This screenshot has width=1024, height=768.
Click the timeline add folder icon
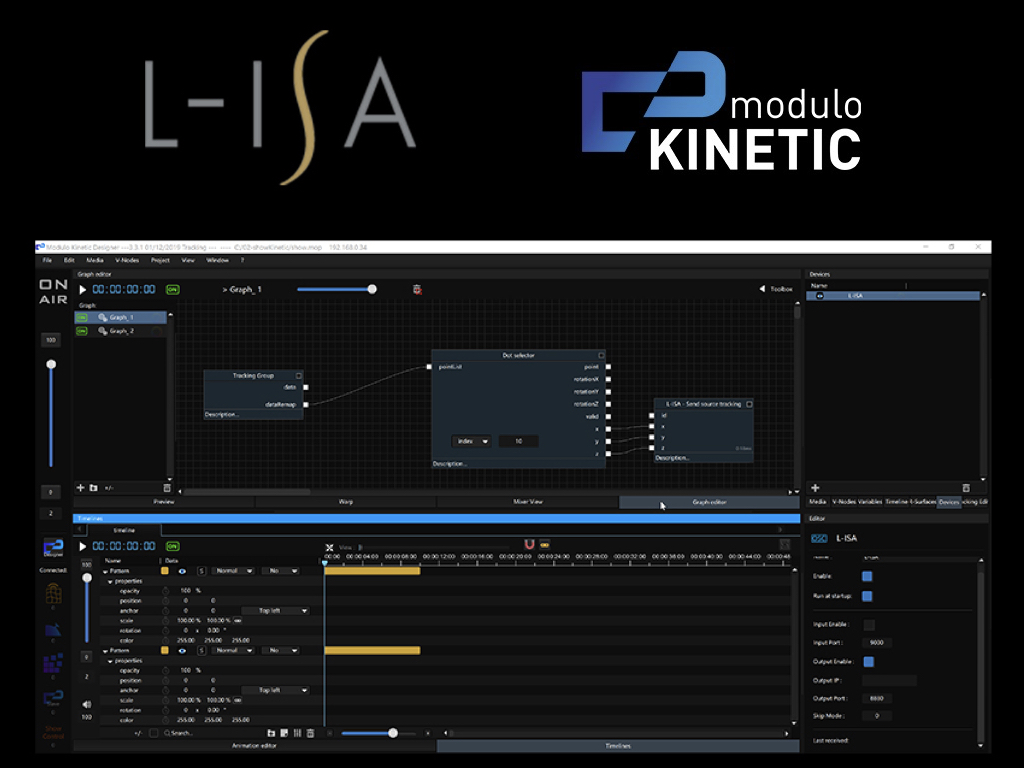tap(271, 733)
